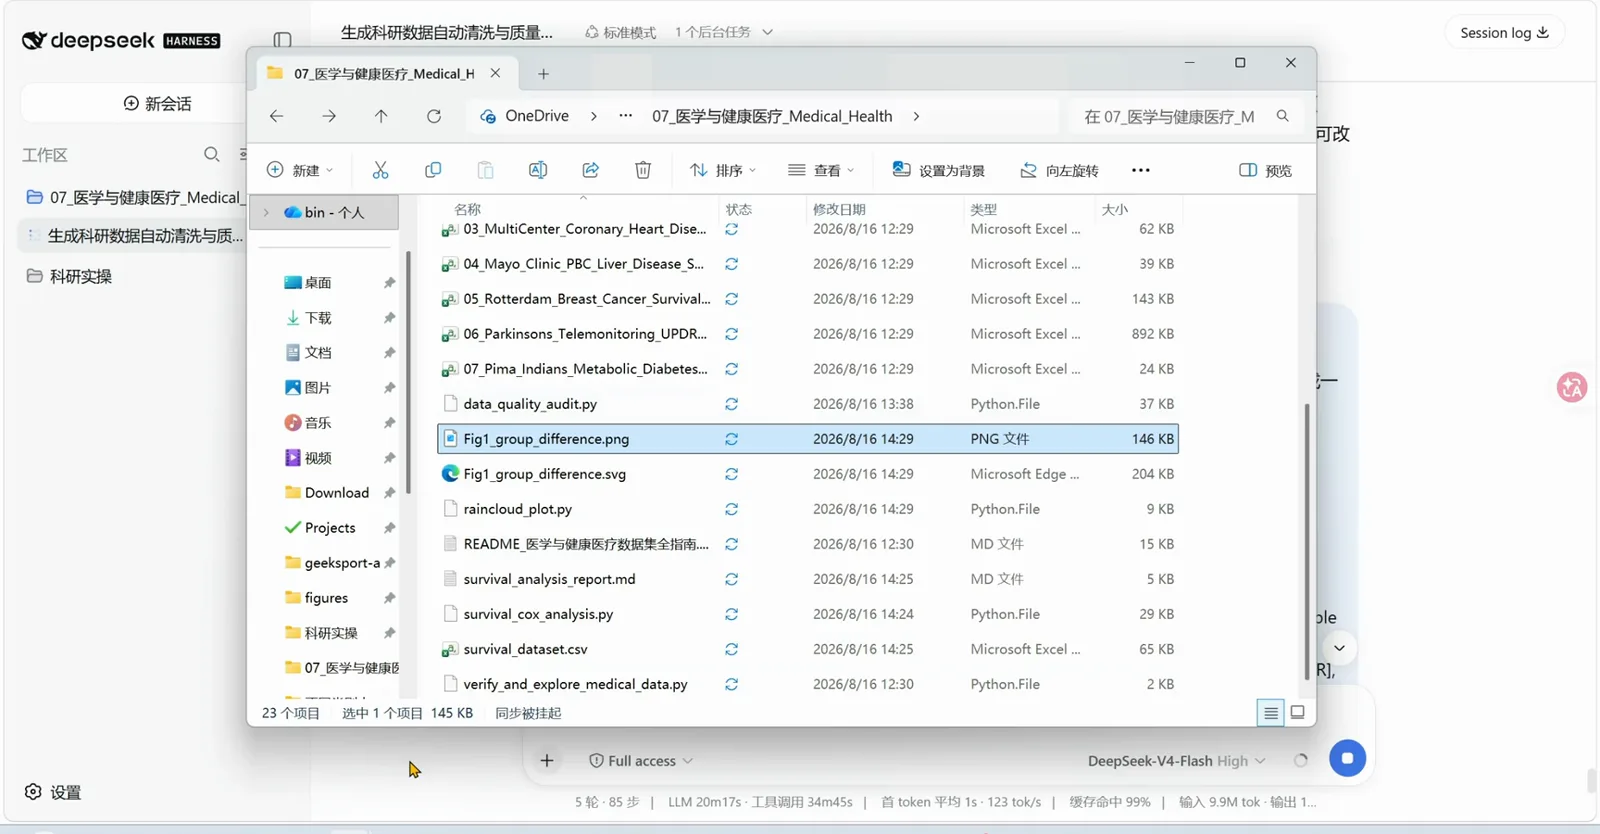This screenshot has width=1600, height=834.
Task: Click the translate floating icon on right edge
Action: pyautogui.click(x=1572, y=387)
